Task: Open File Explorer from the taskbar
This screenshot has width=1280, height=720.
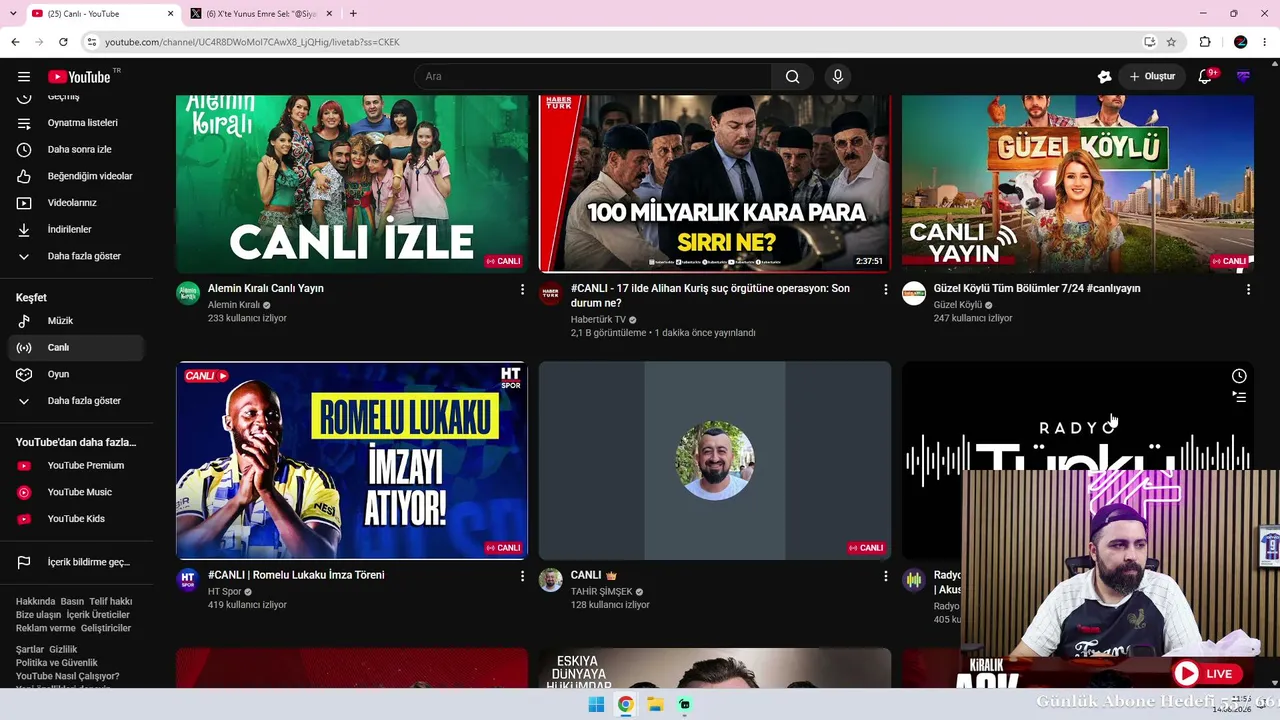Action: (655, 705)
